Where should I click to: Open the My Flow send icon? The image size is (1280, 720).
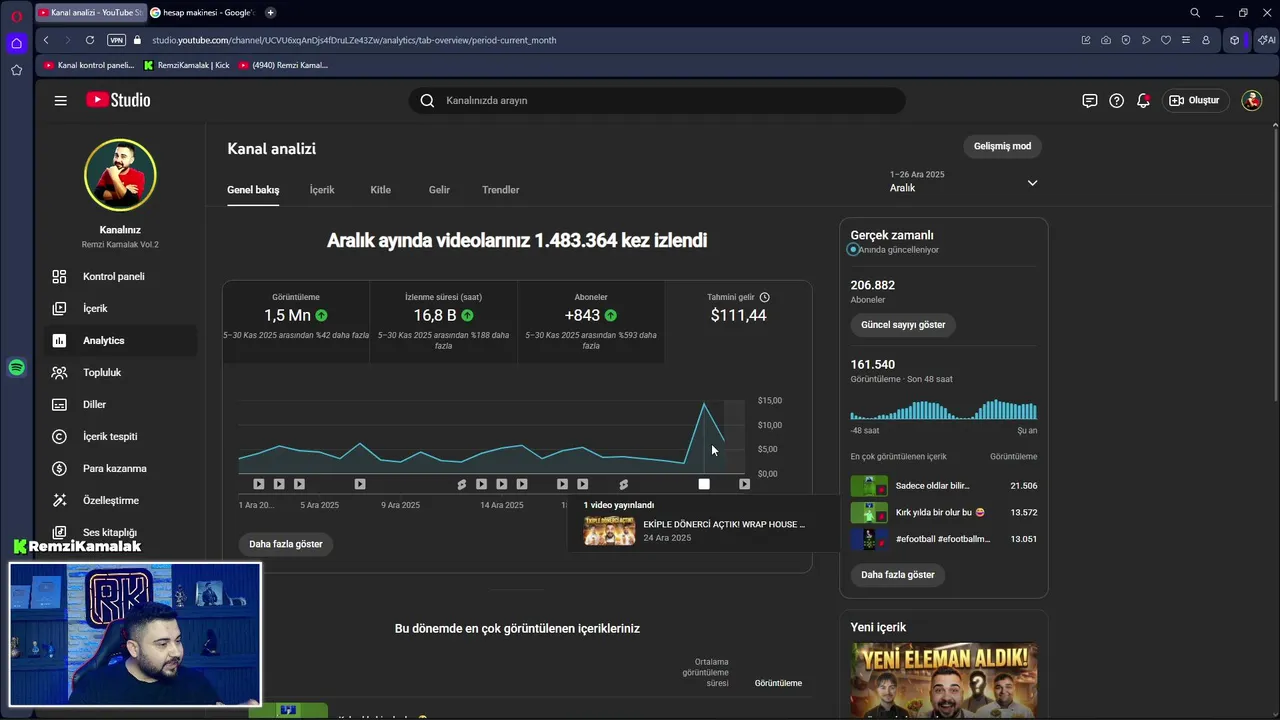coord(1146,40)
